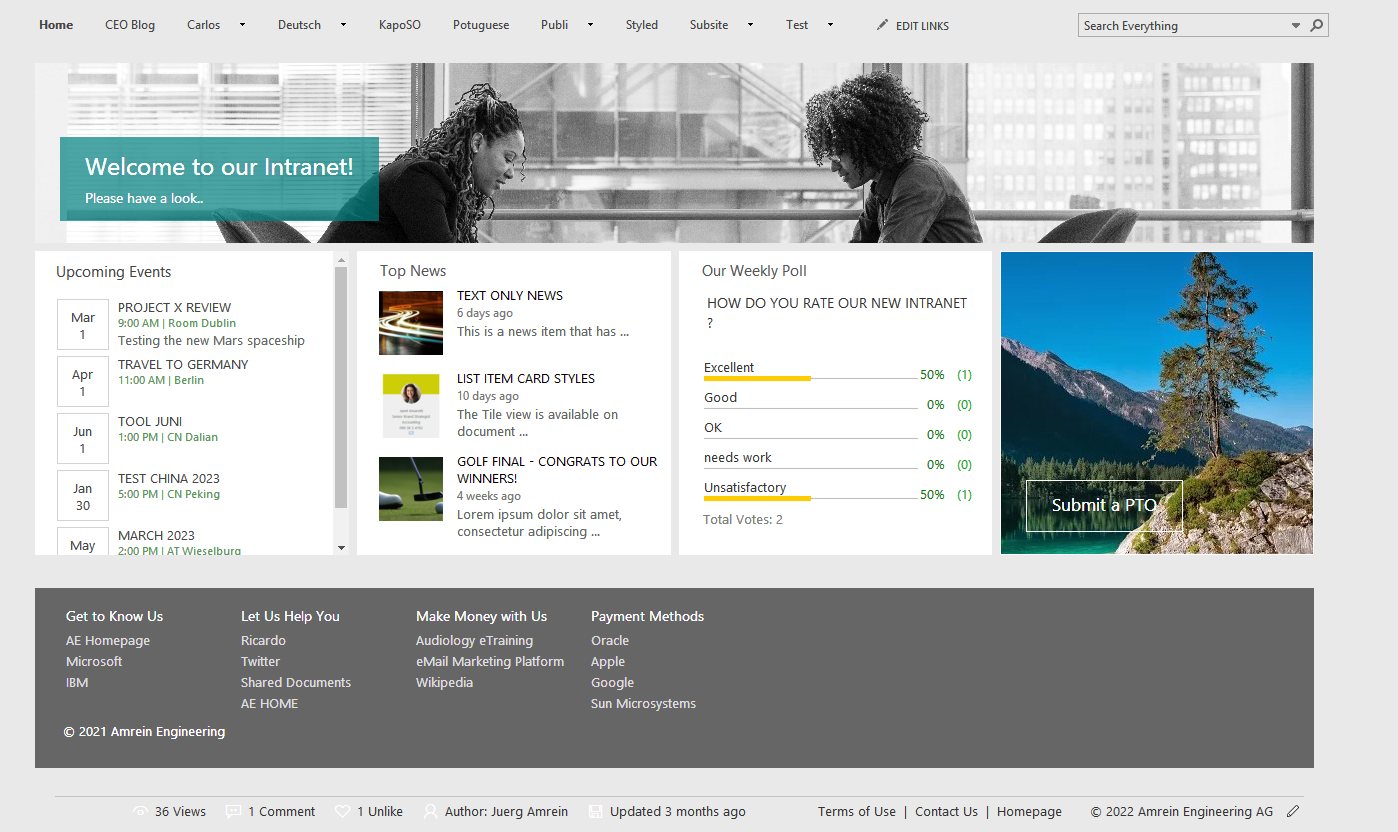The image size is (1398, 832).
Task: Open TEST CHINA 2023 event
Action: click(x=169, y=478)
